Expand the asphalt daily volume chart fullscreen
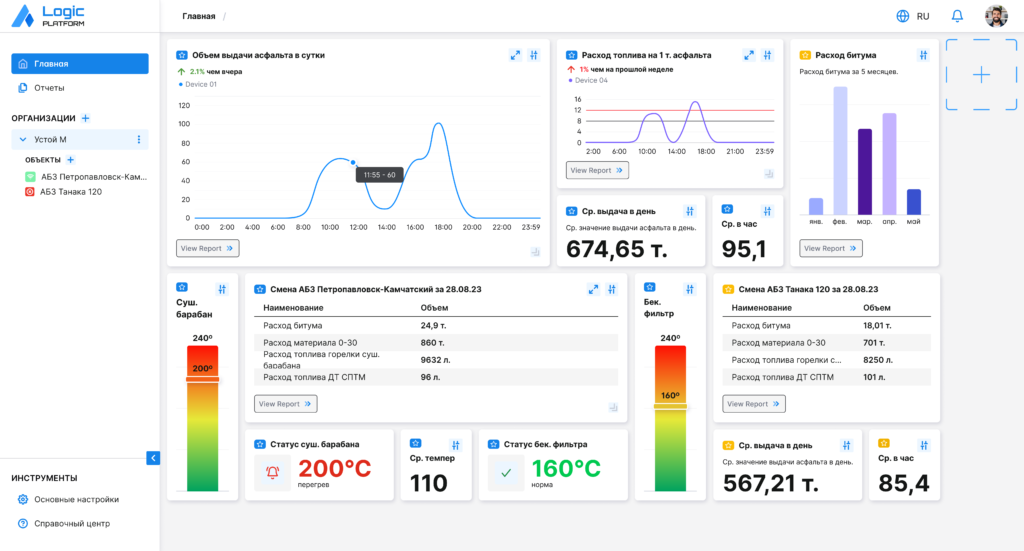The height and width of the screenshot is (551, 1024). click(515, 55)
